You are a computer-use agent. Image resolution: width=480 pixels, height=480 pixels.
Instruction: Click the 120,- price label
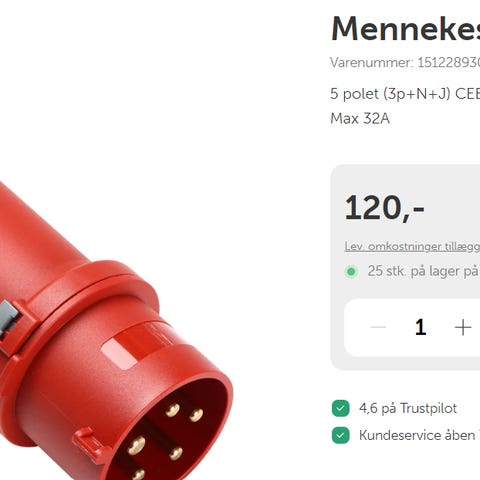pos(385,208)
